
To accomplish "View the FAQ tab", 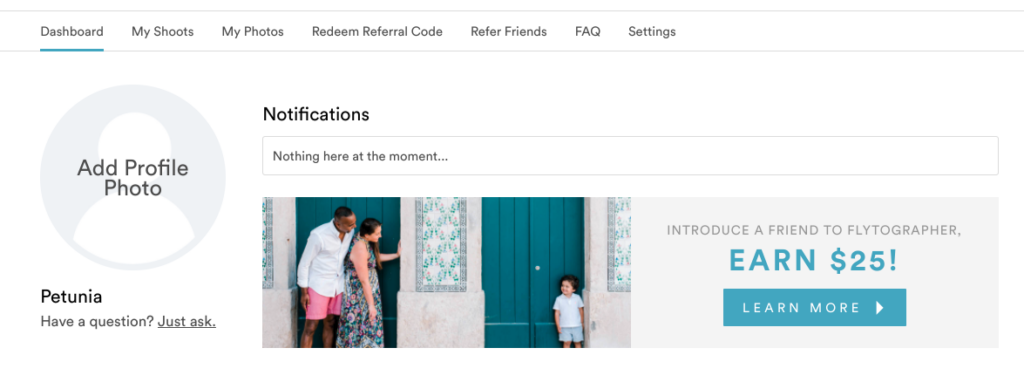I will coord(588,31).
